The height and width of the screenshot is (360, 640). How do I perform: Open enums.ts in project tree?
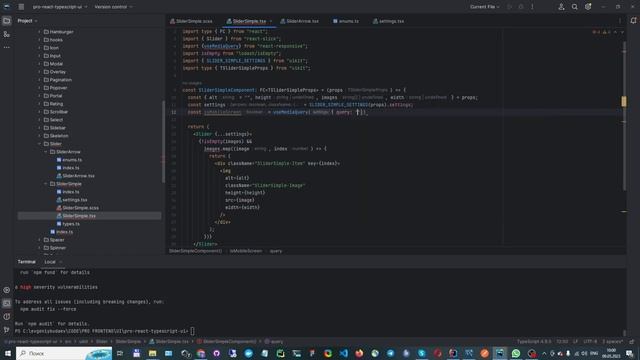point(72,160)
